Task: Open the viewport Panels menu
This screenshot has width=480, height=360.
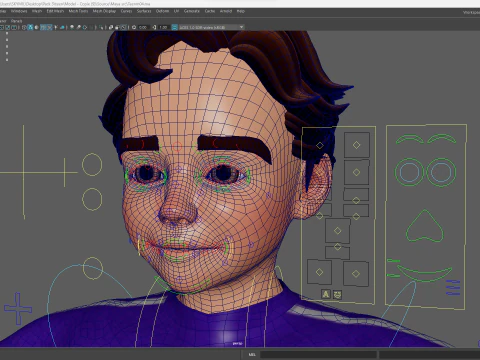Action: (x=16, y=21)
